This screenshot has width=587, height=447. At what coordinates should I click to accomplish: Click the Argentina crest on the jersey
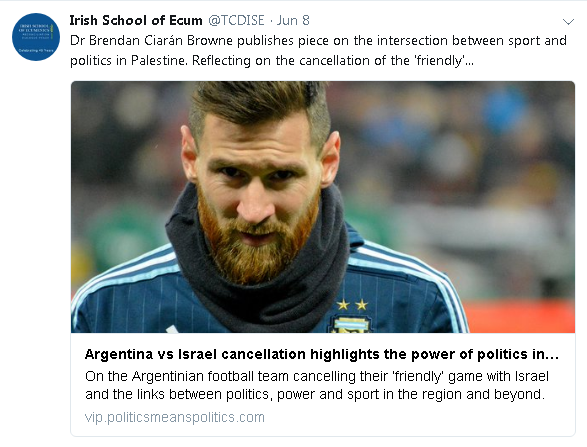pos(350,324)
